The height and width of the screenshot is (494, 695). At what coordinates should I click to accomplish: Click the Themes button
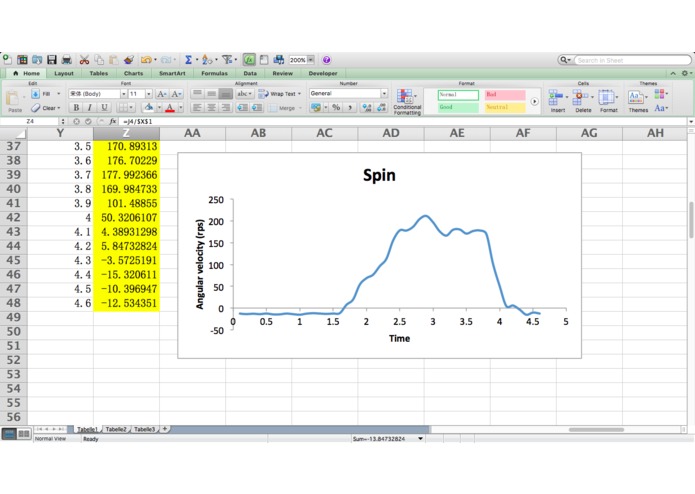[x=638, y=101]
